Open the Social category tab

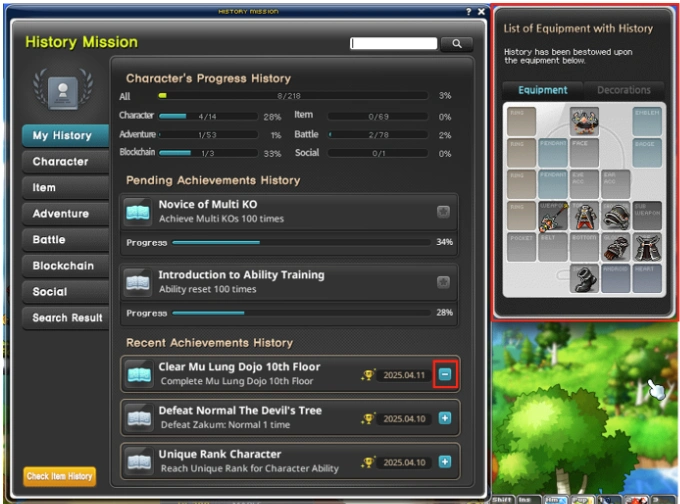pyautogui.click(x=65, y=291)
